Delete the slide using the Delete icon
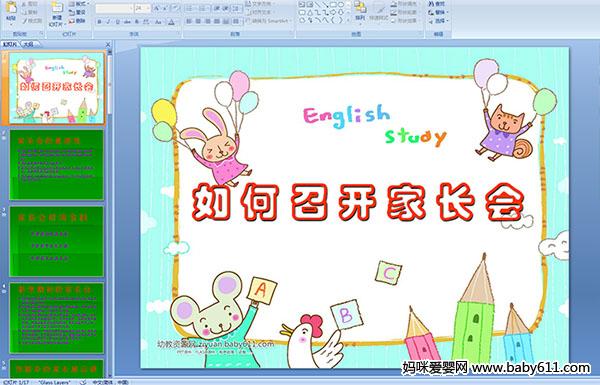Image resolution: width=600 pixels, height=385 pixels. click(72, 21)
